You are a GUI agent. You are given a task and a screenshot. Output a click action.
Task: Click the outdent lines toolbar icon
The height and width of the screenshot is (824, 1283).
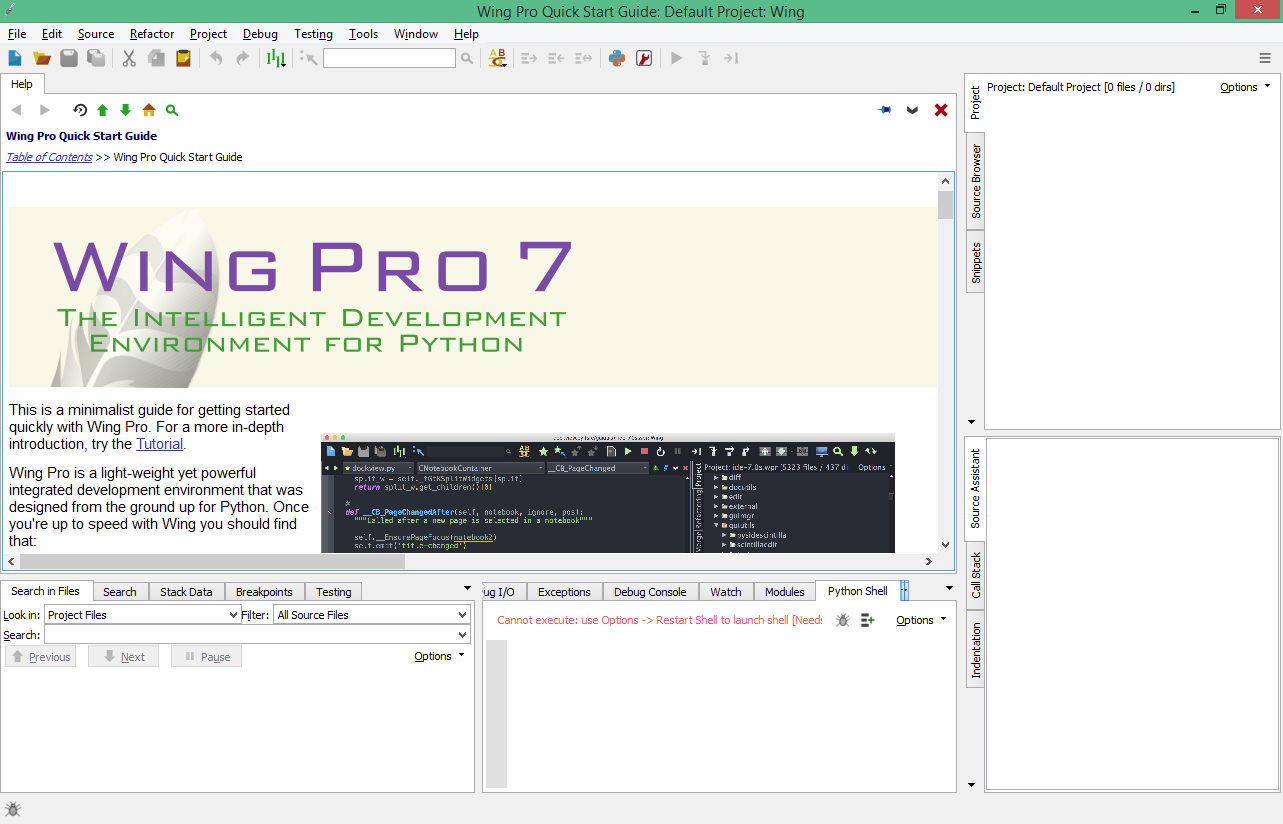(557, 58)
